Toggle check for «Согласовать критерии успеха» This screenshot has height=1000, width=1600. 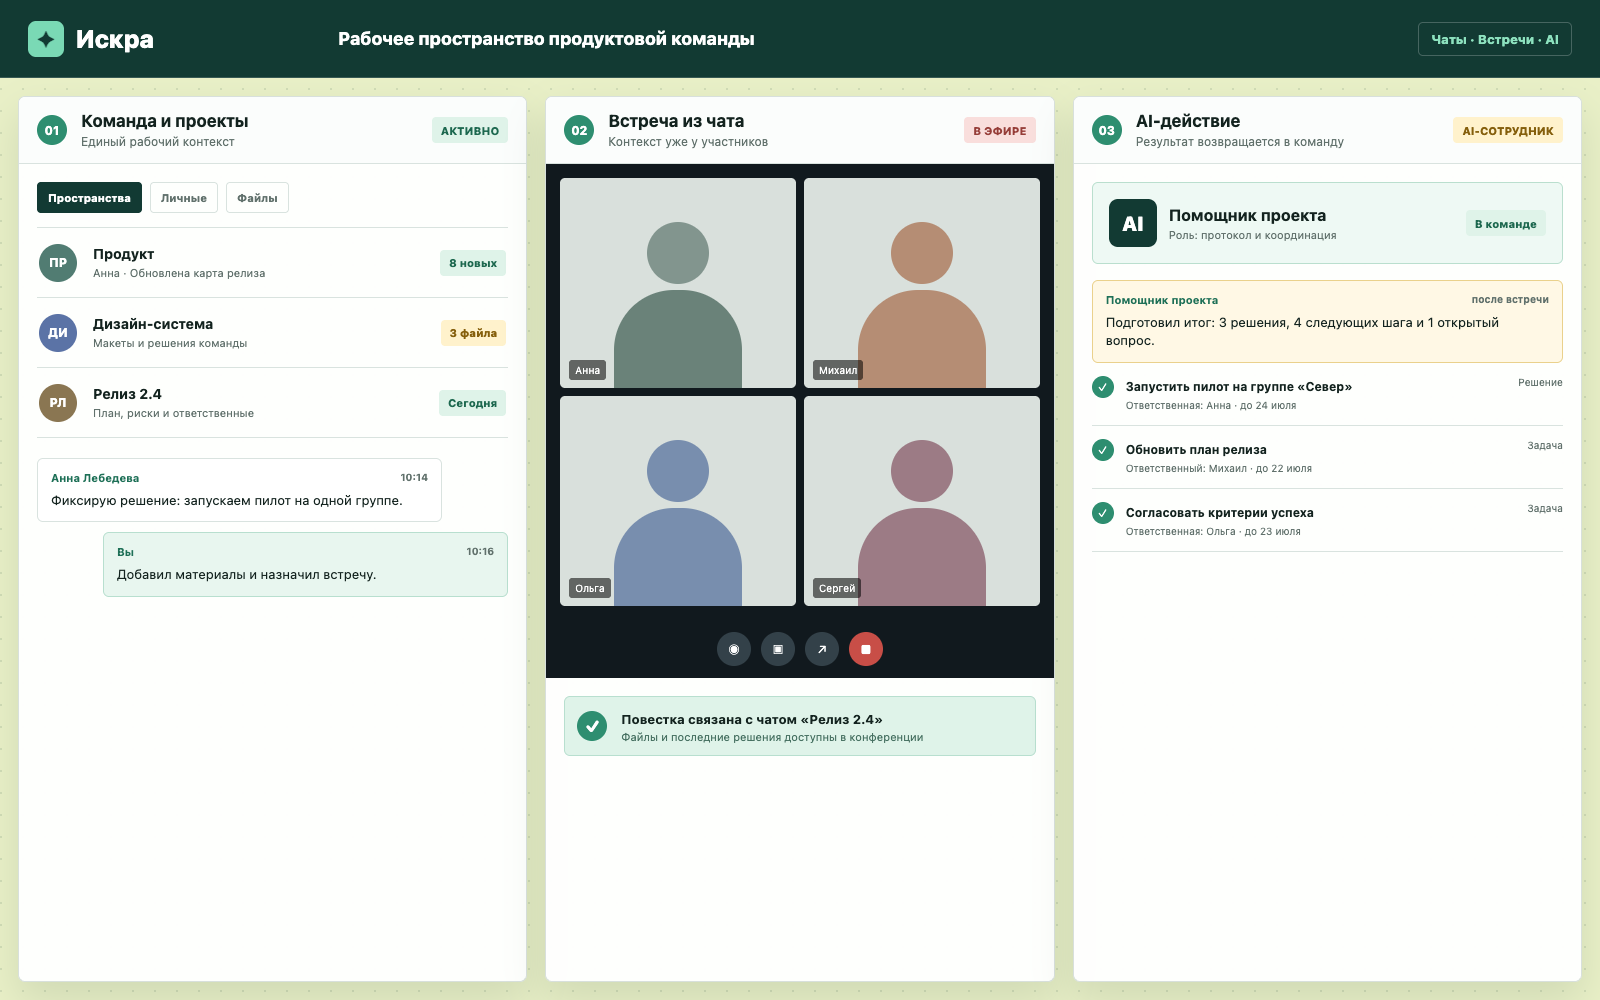point(1103,513)
